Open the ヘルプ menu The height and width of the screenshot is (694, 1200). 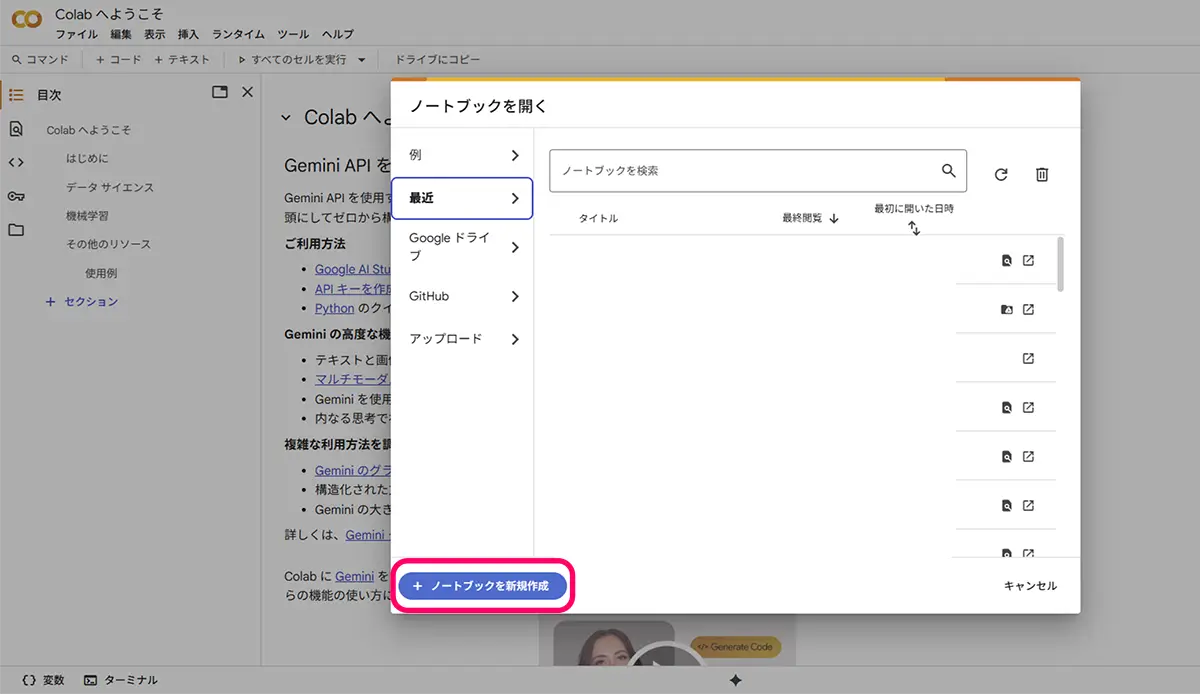point(338,34)
